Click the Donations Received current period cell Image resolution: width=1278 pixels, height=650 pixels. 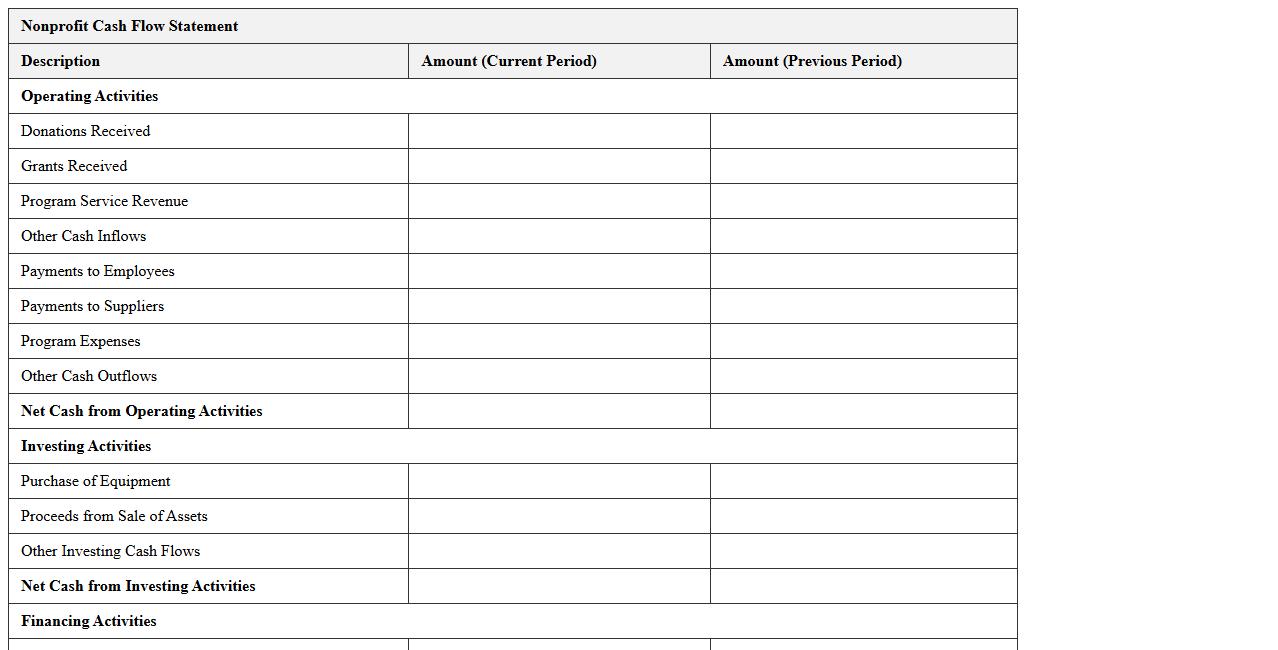coord(559,131)
